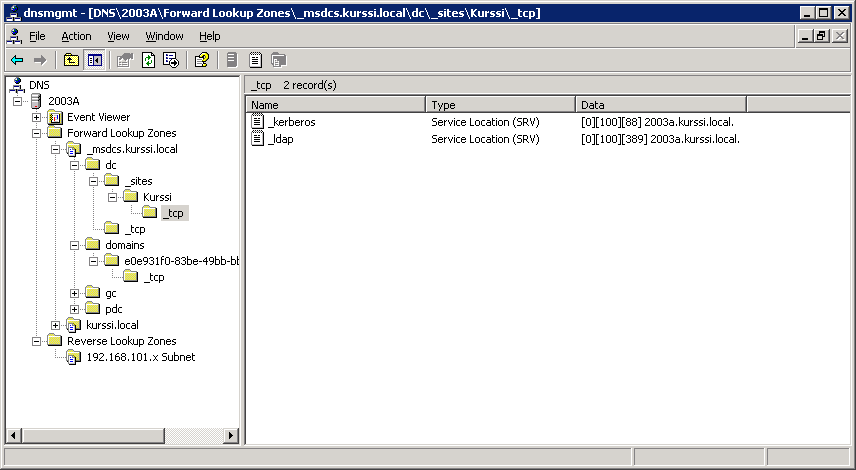Click the Forward Lookup Zones folder icon

(x=55, y=133)
